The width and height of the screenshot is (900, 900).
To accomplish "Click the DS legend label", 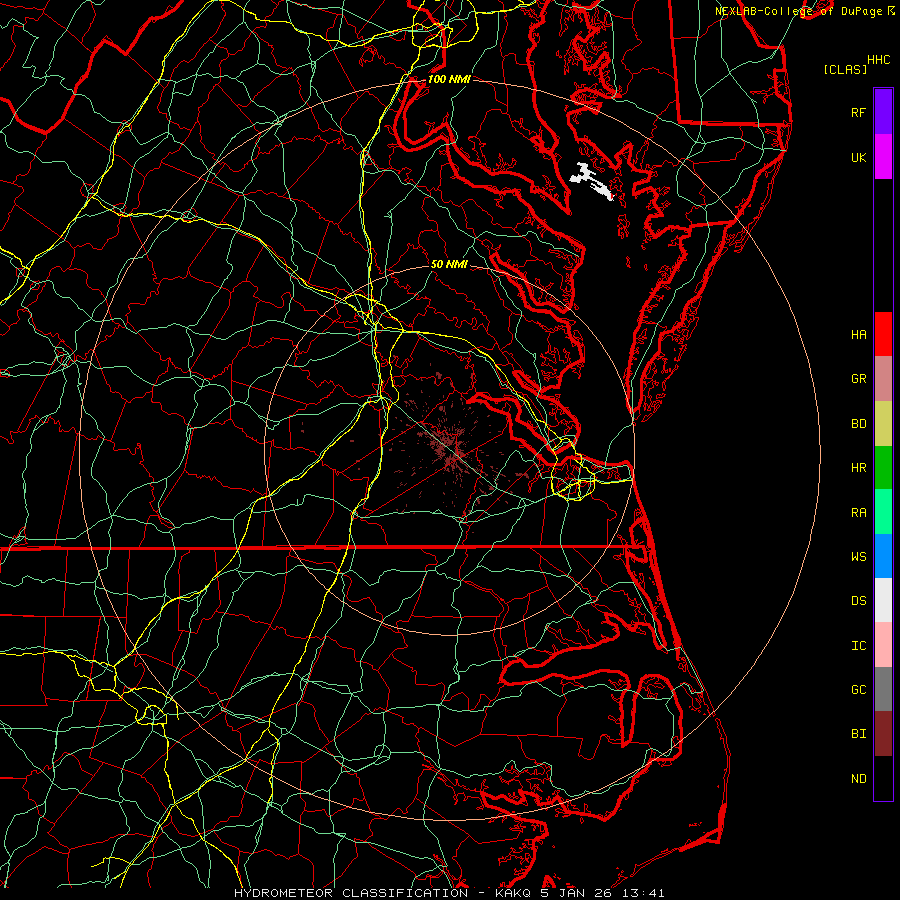I will pyautogui.click(x=858, y=601).
